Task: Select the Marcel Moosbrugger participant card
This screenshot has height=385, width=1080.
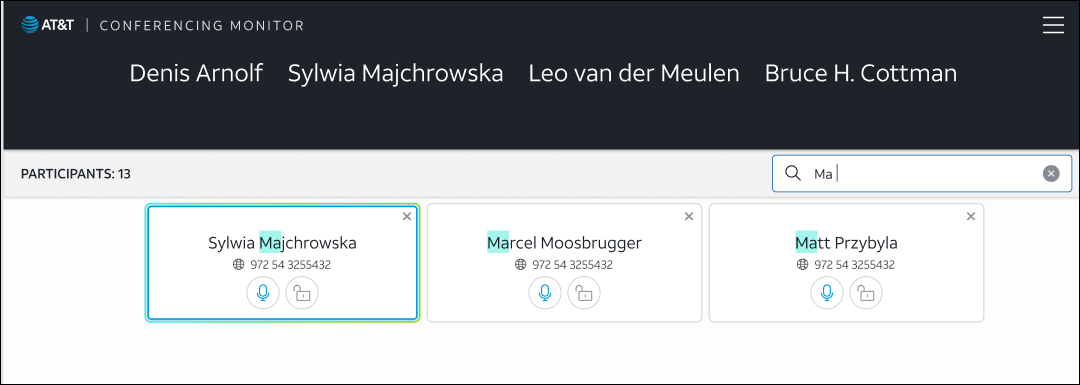Action: pos(564,262)
